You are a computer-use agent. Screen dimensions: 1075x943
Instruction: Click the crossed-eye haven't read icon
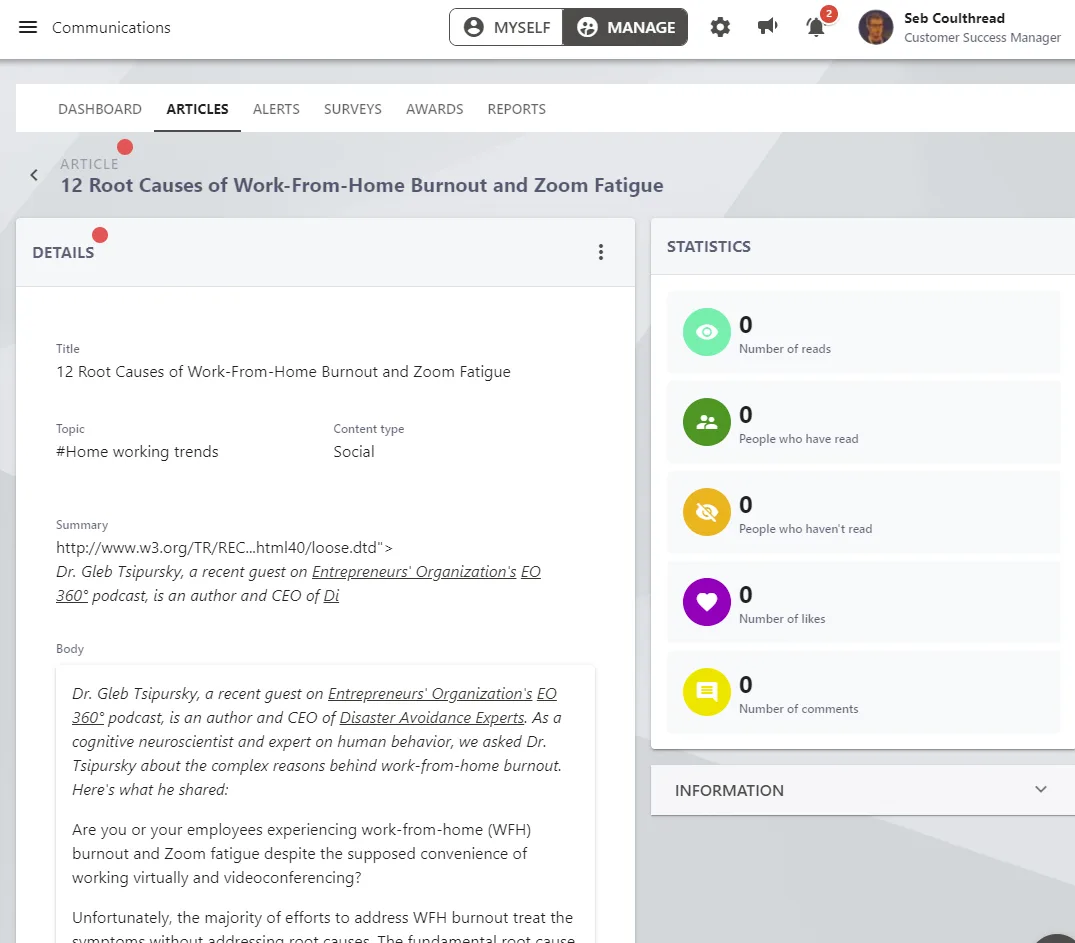click(x=706, y=512)
